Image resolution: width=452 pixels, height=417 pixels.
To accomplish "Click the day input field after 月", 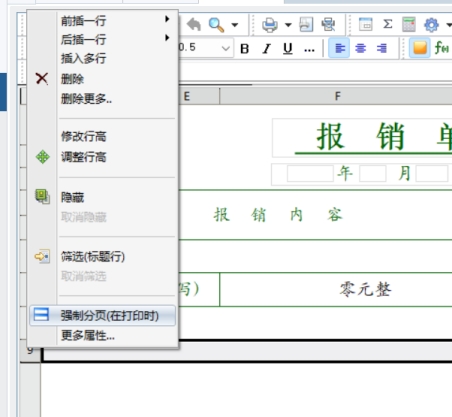I will (432, 173).
